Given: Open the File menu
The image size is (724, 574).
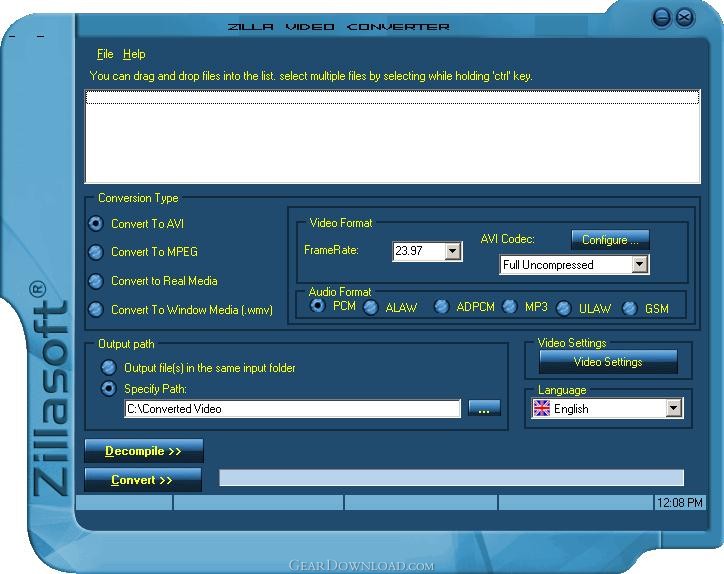Looking at the screenshot, I should pyautogui.click(x=105, y=54).
